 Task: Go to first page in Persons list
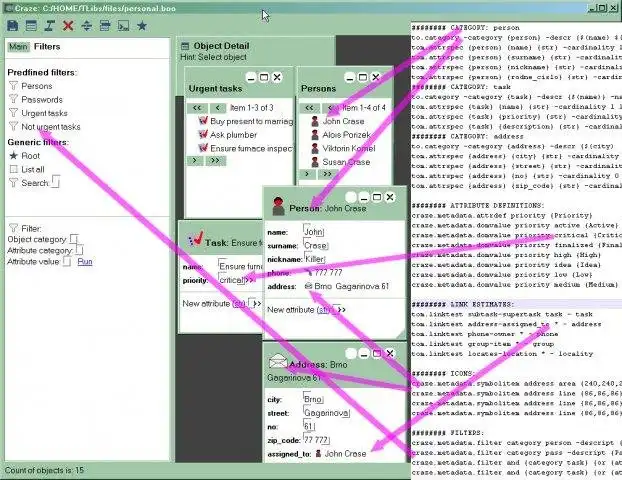coord(309,108)
